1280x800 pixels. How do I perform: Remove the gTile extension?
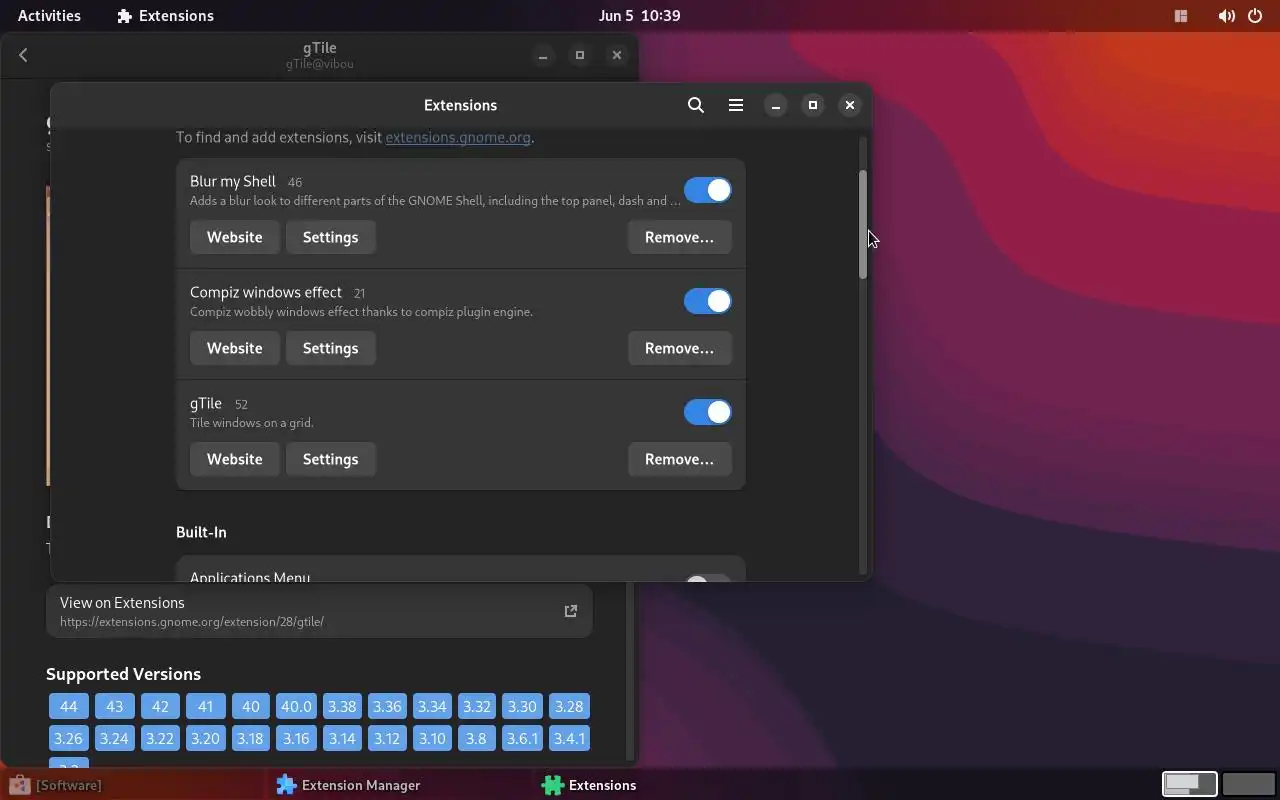[679, 459]
